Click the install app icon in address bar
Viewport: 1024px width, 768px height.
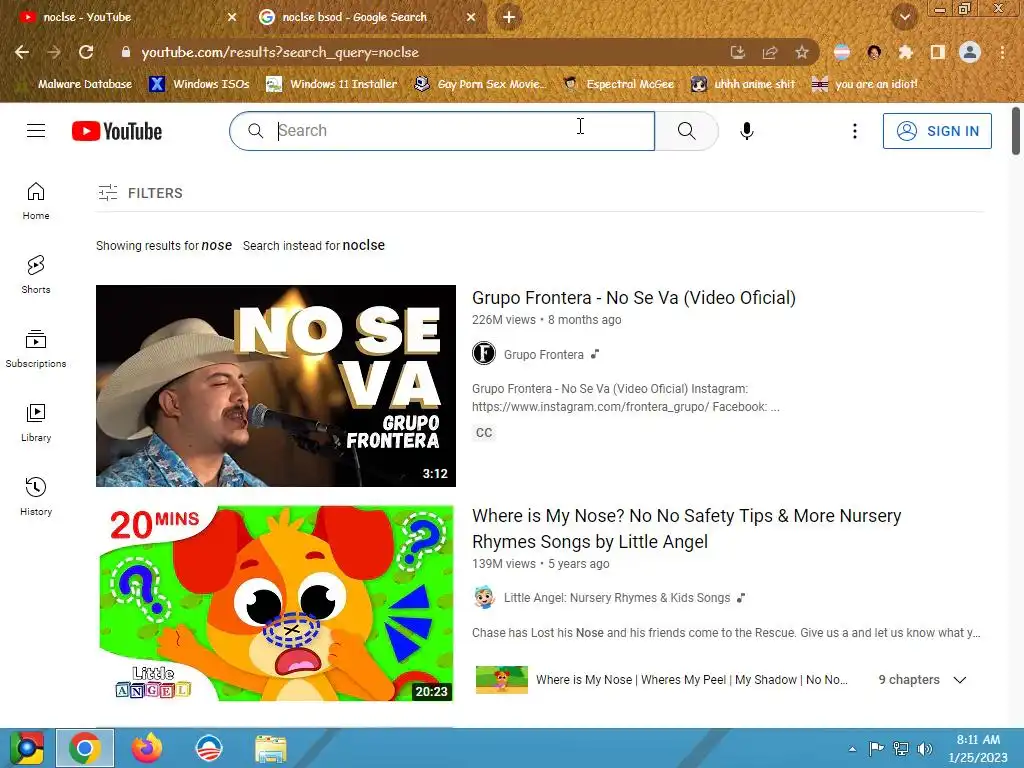737,52
